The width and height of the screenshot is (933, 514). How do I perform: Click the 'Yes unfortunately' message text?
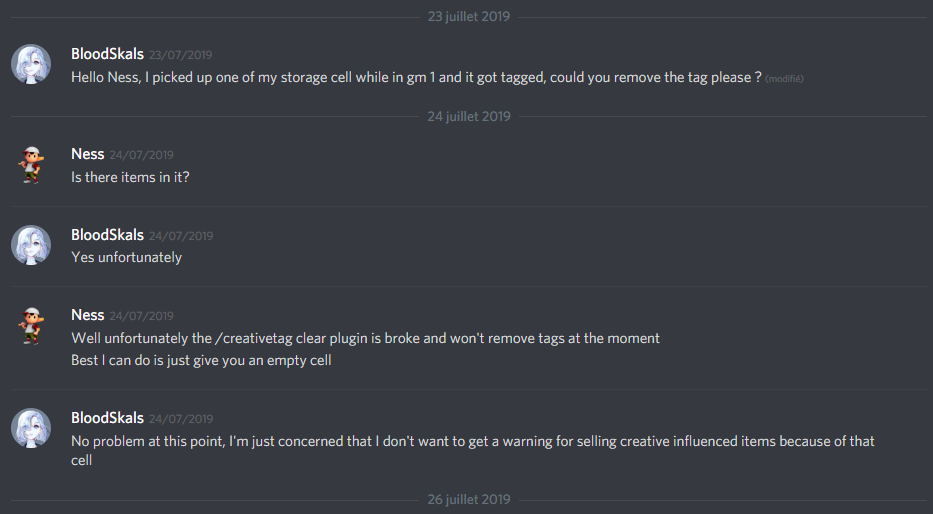click(x=126, y=257)
